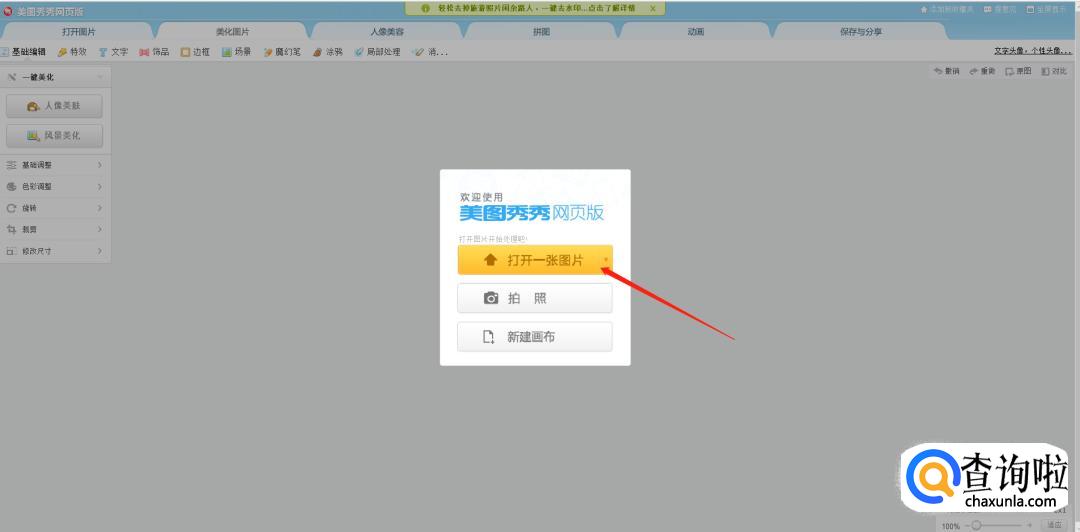Screen dimensions: 1080x532
Task: Dismiss the green notification banner
Action: 653,9
